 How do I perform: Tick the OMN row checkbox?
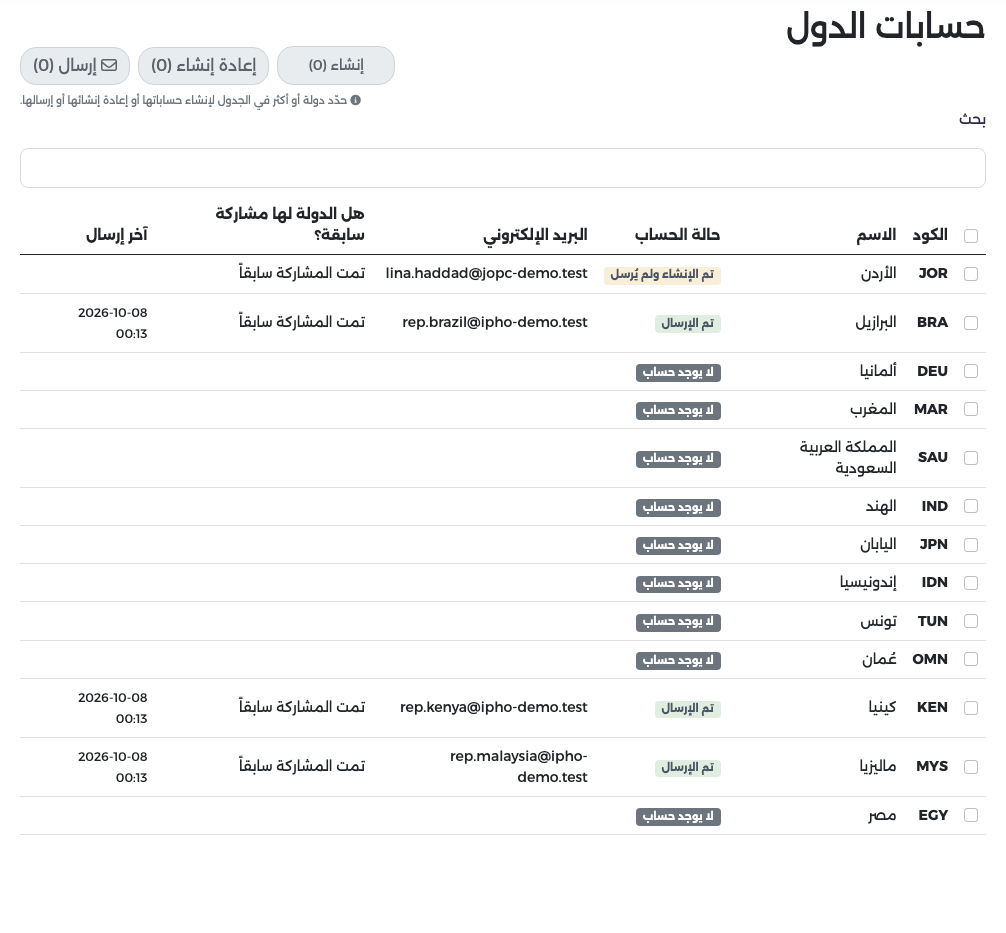971,659
